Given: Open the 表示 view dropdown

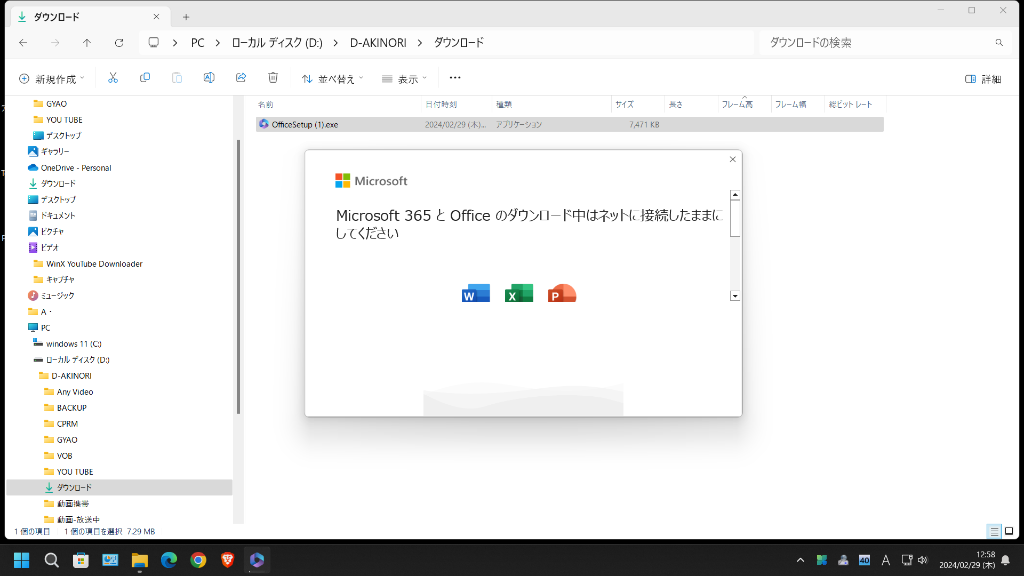Looking at the screenshot, I should 404,79.
